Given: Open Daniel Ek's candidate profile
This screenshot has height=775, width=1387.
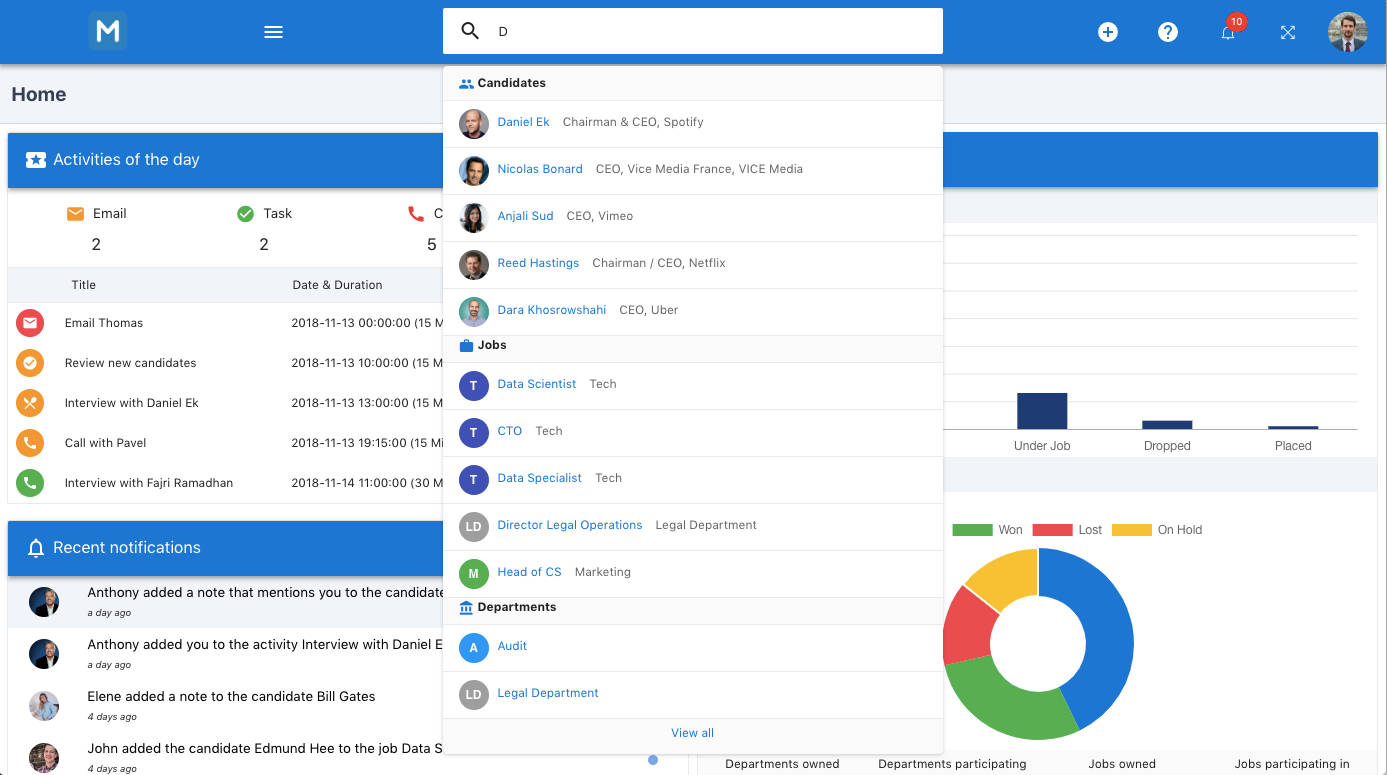Looking at the screenshot, I should [x=523, y=122].
